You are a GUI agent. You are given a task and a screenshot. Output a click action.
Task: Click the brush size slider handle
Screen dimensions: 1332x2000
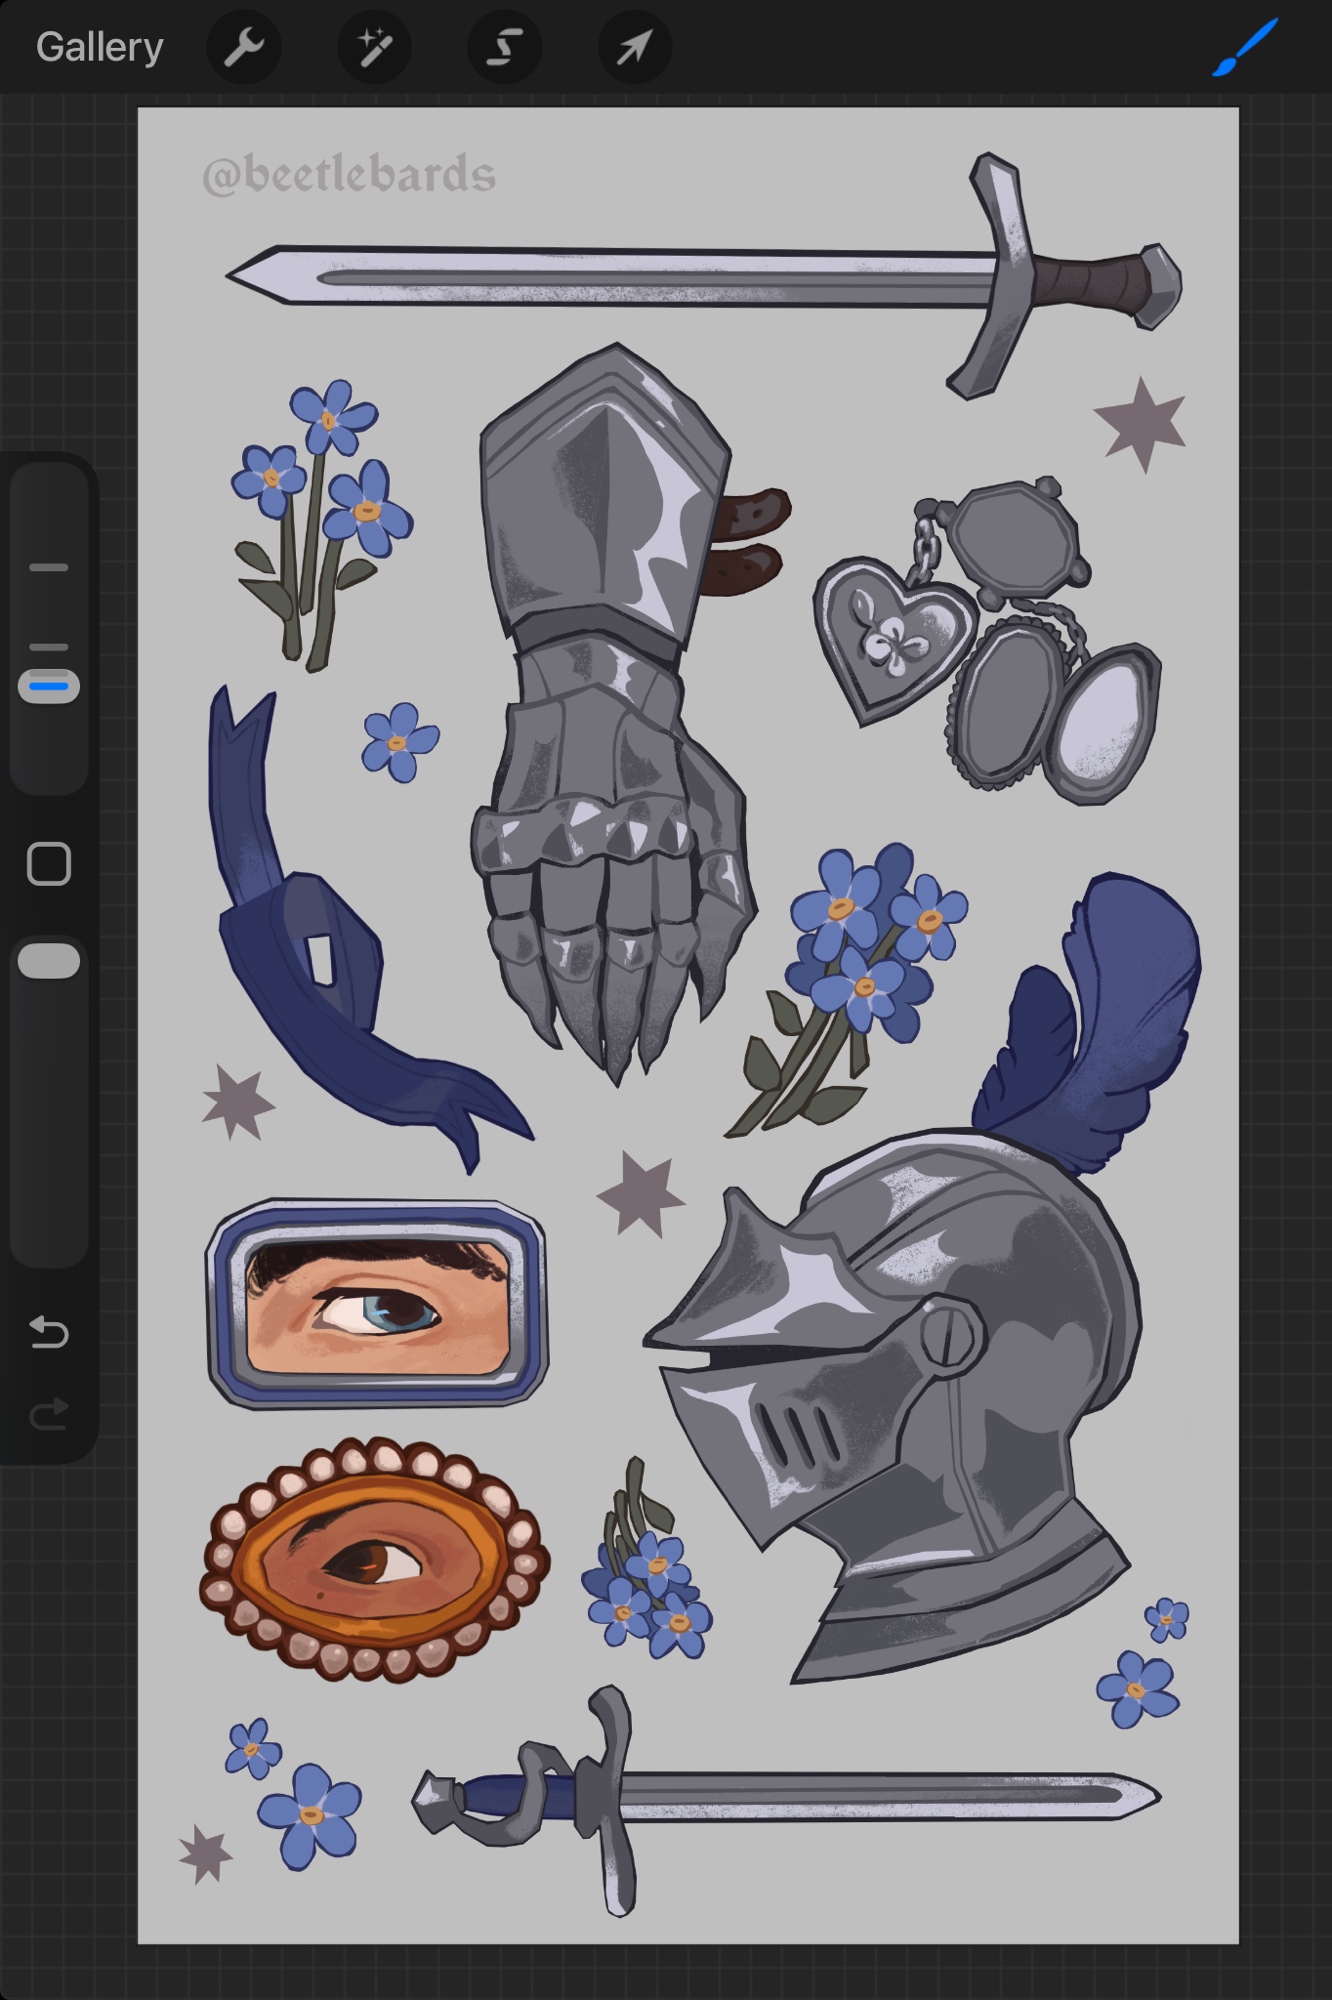click(x=49, y=686)
